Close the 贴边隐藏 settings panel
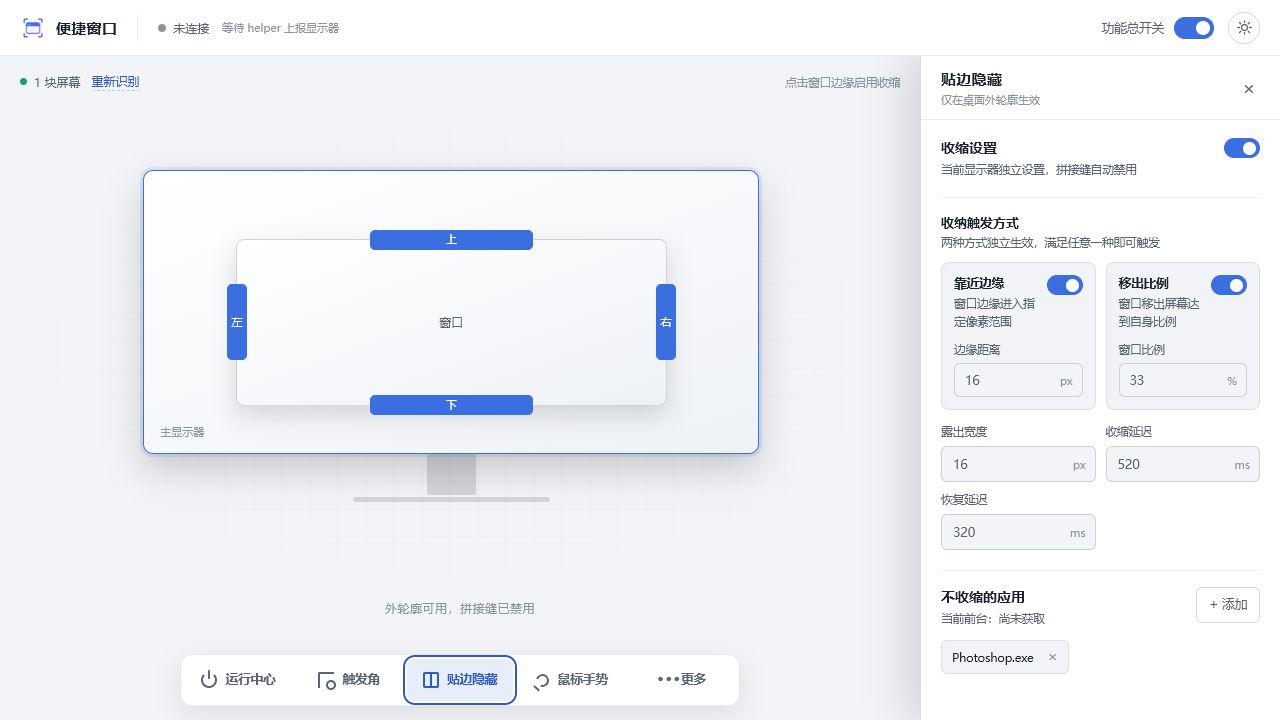The width and height of the screenshot is (1280, 720). 1248,89
